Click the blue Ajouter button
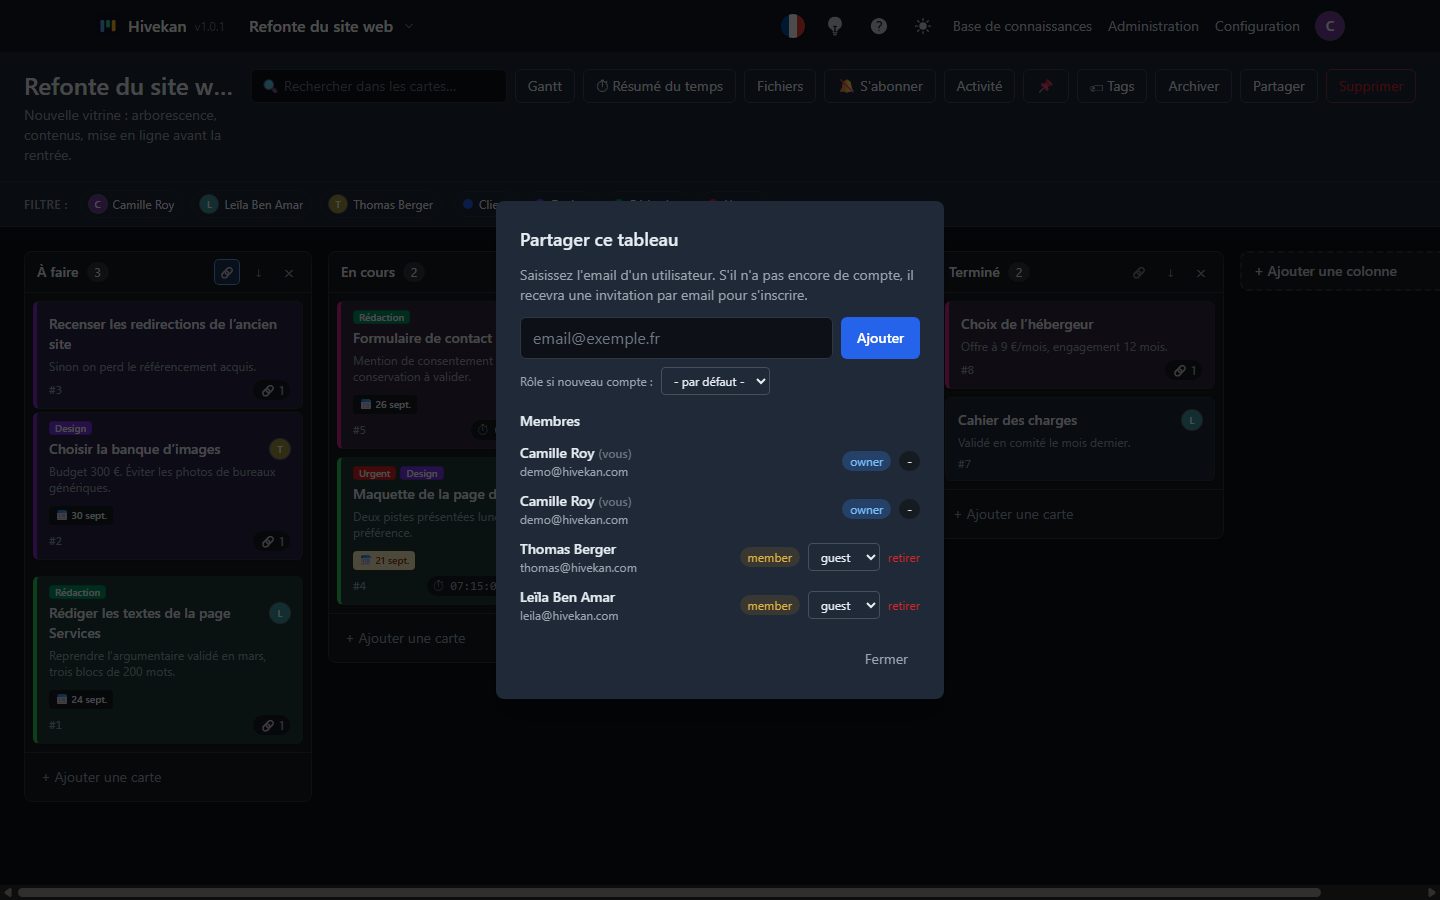Screen dimensions: 1440x900 click(880, 338)
